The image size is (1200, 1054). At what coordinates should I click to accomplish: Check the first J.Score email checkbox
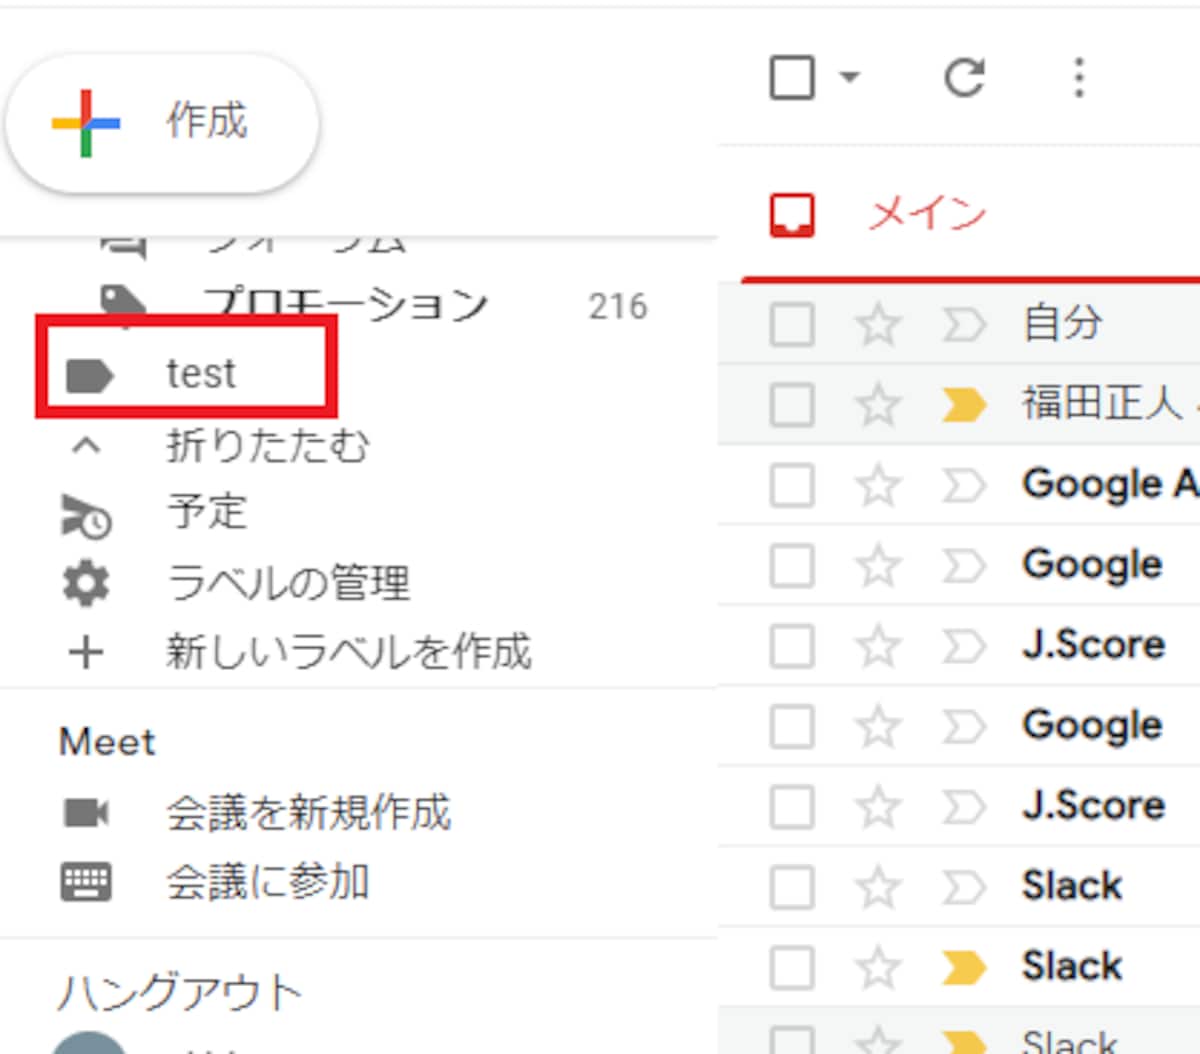coord(792,646)
